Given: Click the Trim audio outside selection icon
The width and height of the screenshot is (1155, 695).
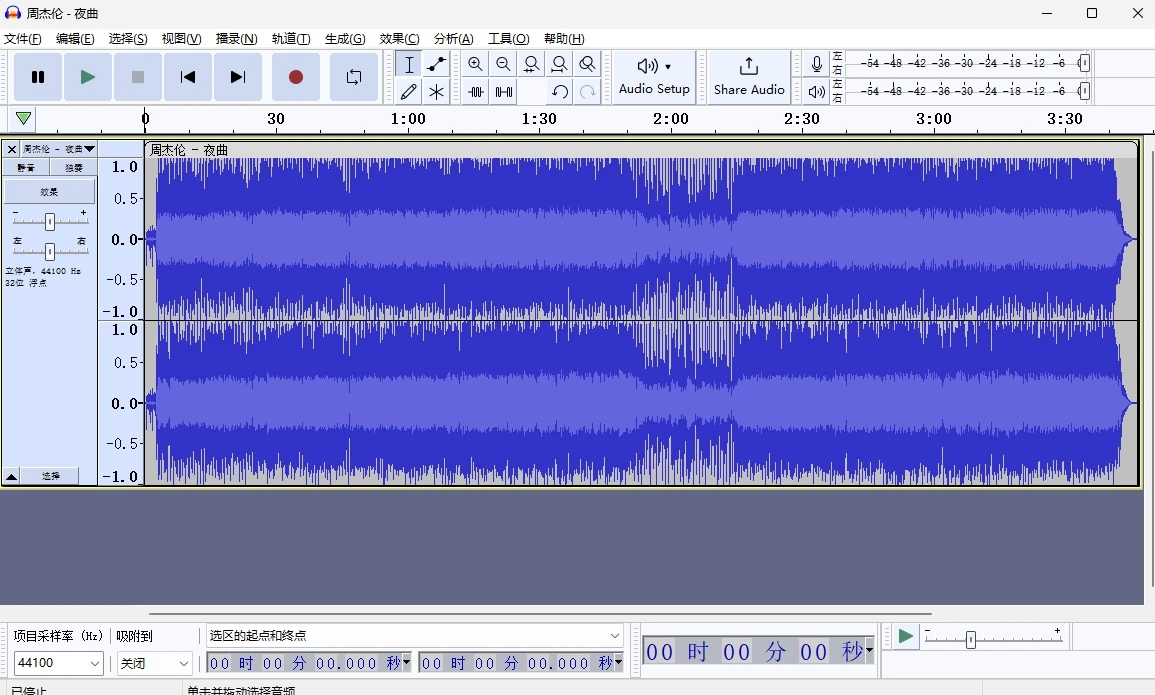Looking at the screenshot, I should tap(475, 92).
